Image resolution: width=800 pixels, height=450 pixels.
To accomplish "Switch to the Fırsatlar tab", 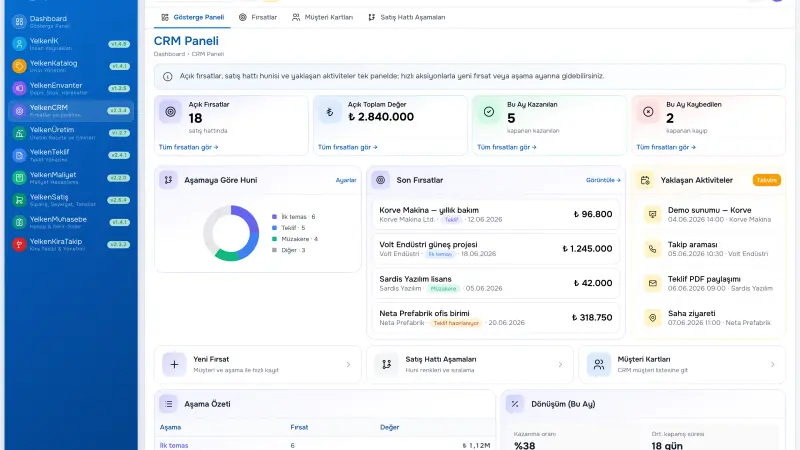I will (x=258, y=17).
